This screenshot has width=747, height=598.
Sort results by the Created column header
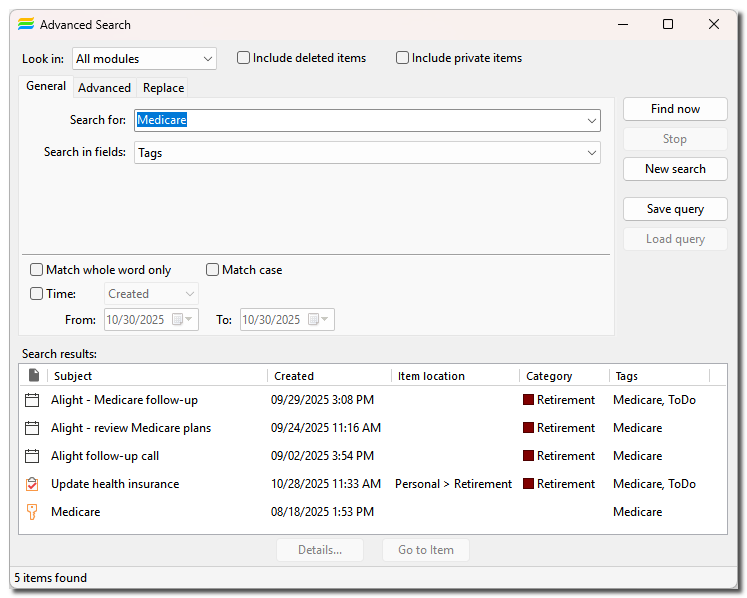328,376
